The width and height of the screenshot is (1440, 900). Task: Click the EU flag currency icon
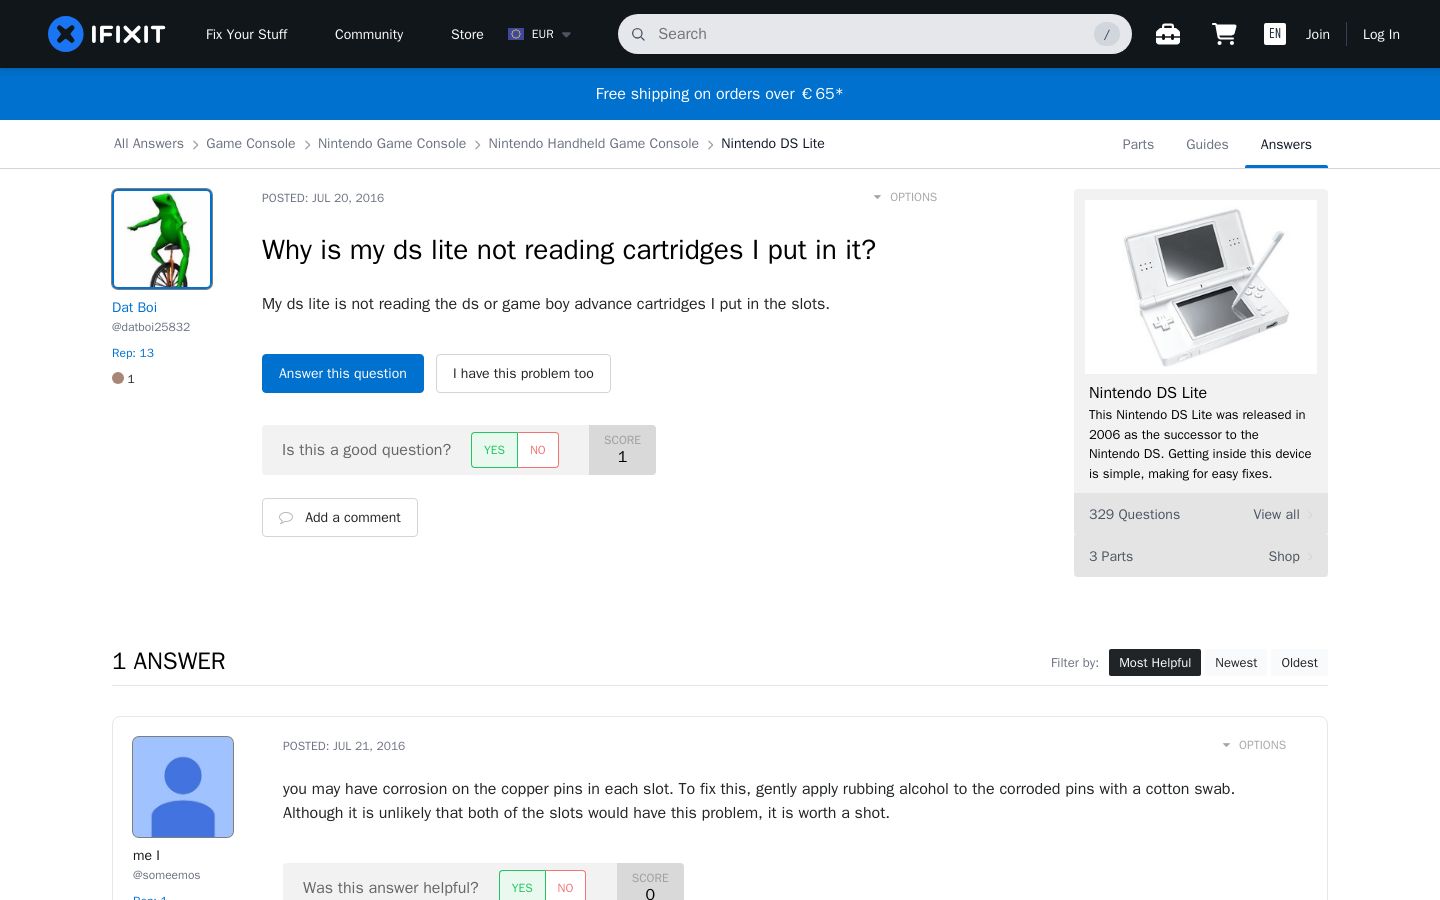click(x=516, y=34)
